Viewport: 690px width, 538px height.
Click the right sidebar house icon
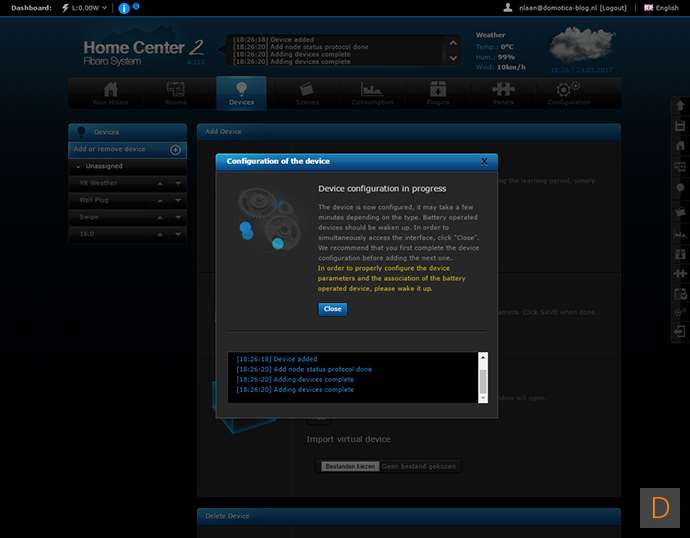680,146
